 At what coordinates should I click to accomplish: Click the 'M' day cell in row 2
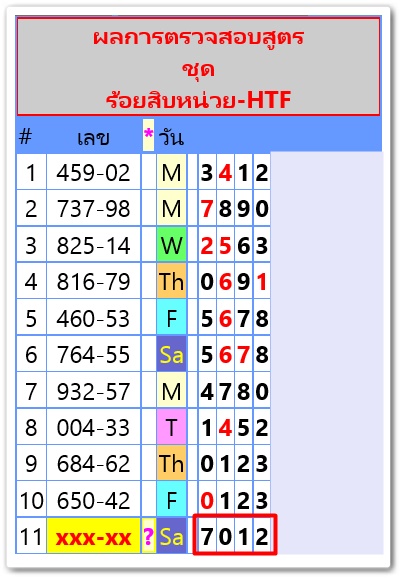tap(171, 208)
